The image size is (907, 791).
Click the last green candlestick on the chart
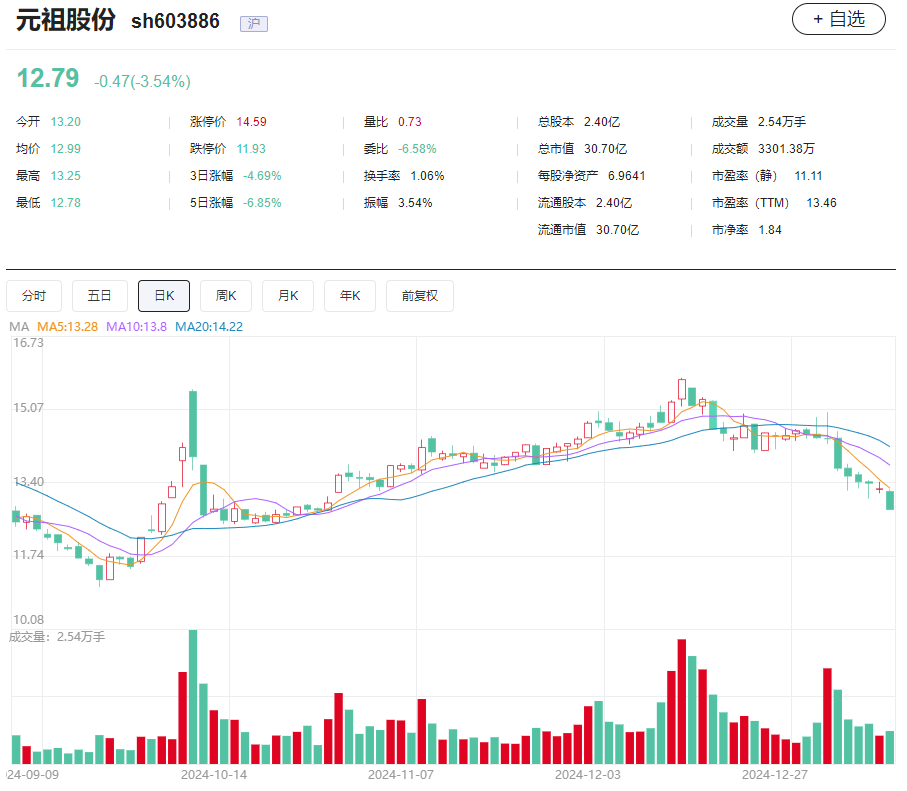click(x=890, y=501)
